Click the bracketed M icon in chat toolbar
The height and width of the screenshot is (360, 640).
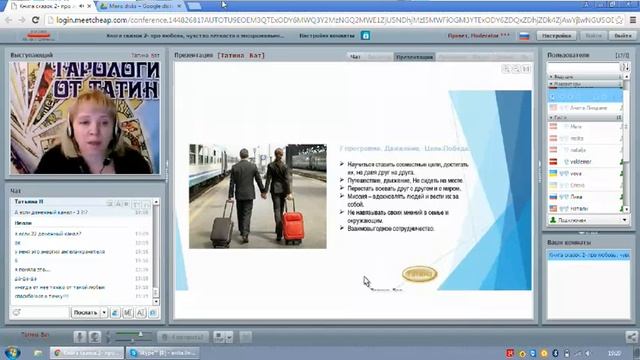(x=128, y=313)
